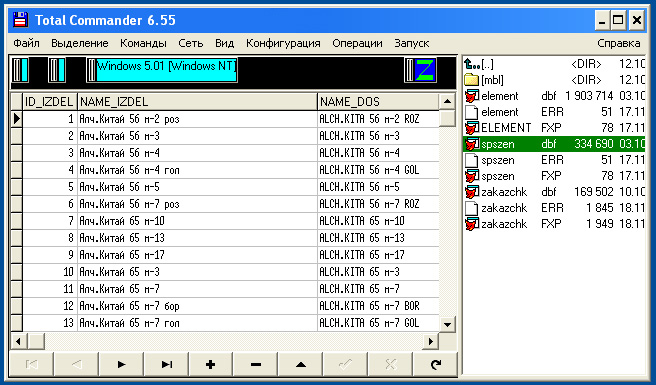Image resolution: width=656 pixels, height=385 pixels.
Task: Open the Выделение menu
Action: [79, 43]
